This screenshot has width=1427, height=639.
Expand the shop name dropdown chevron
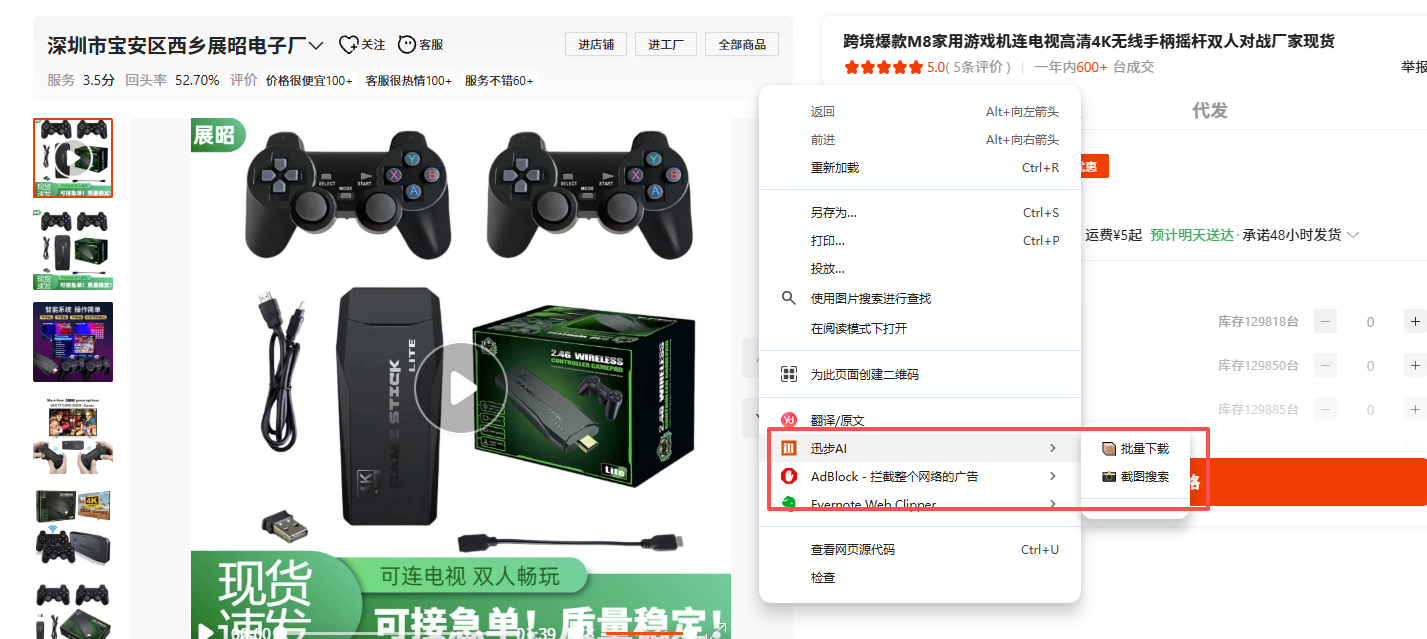316,45
